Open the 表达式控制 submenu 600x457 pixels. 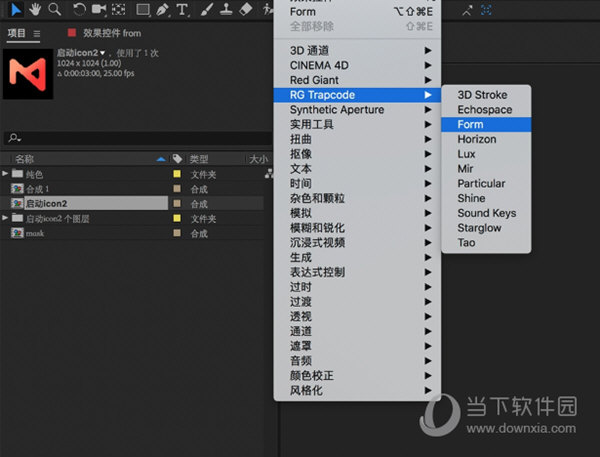click(x=357, y=273)
